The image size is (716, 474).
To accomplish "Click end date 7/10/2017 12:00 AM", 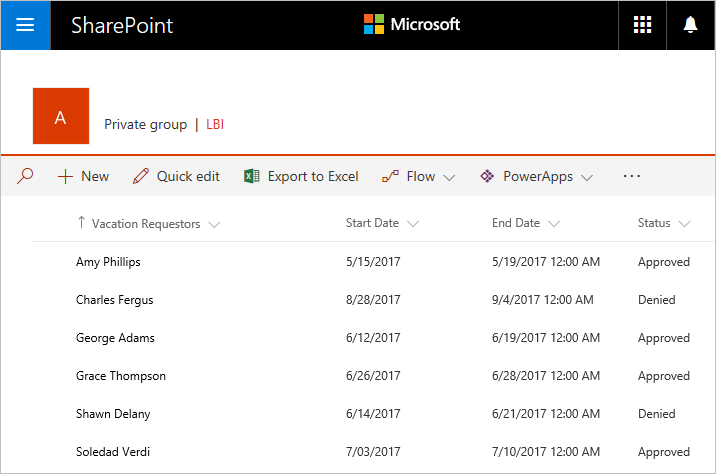I will coord(546,451).
